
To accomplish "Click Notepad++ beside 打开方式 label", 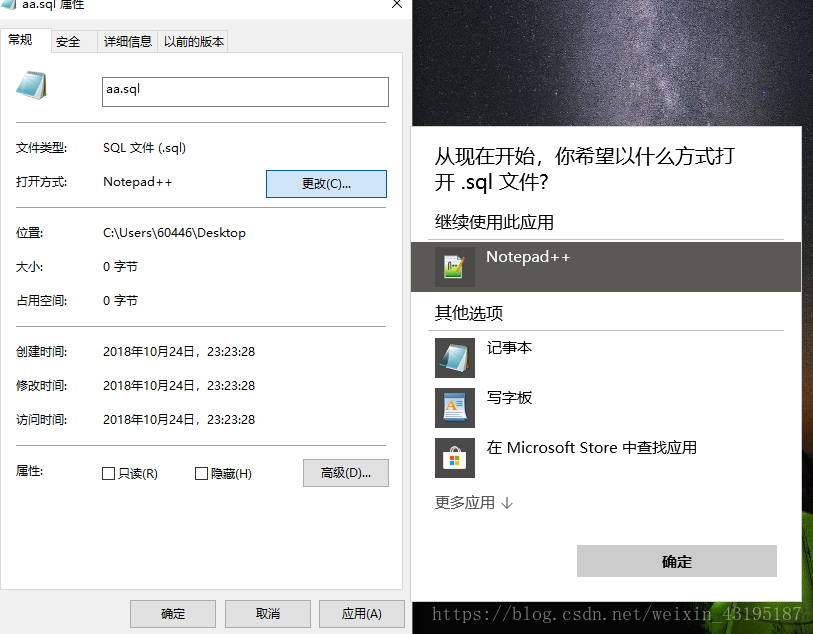I will 137,182.
